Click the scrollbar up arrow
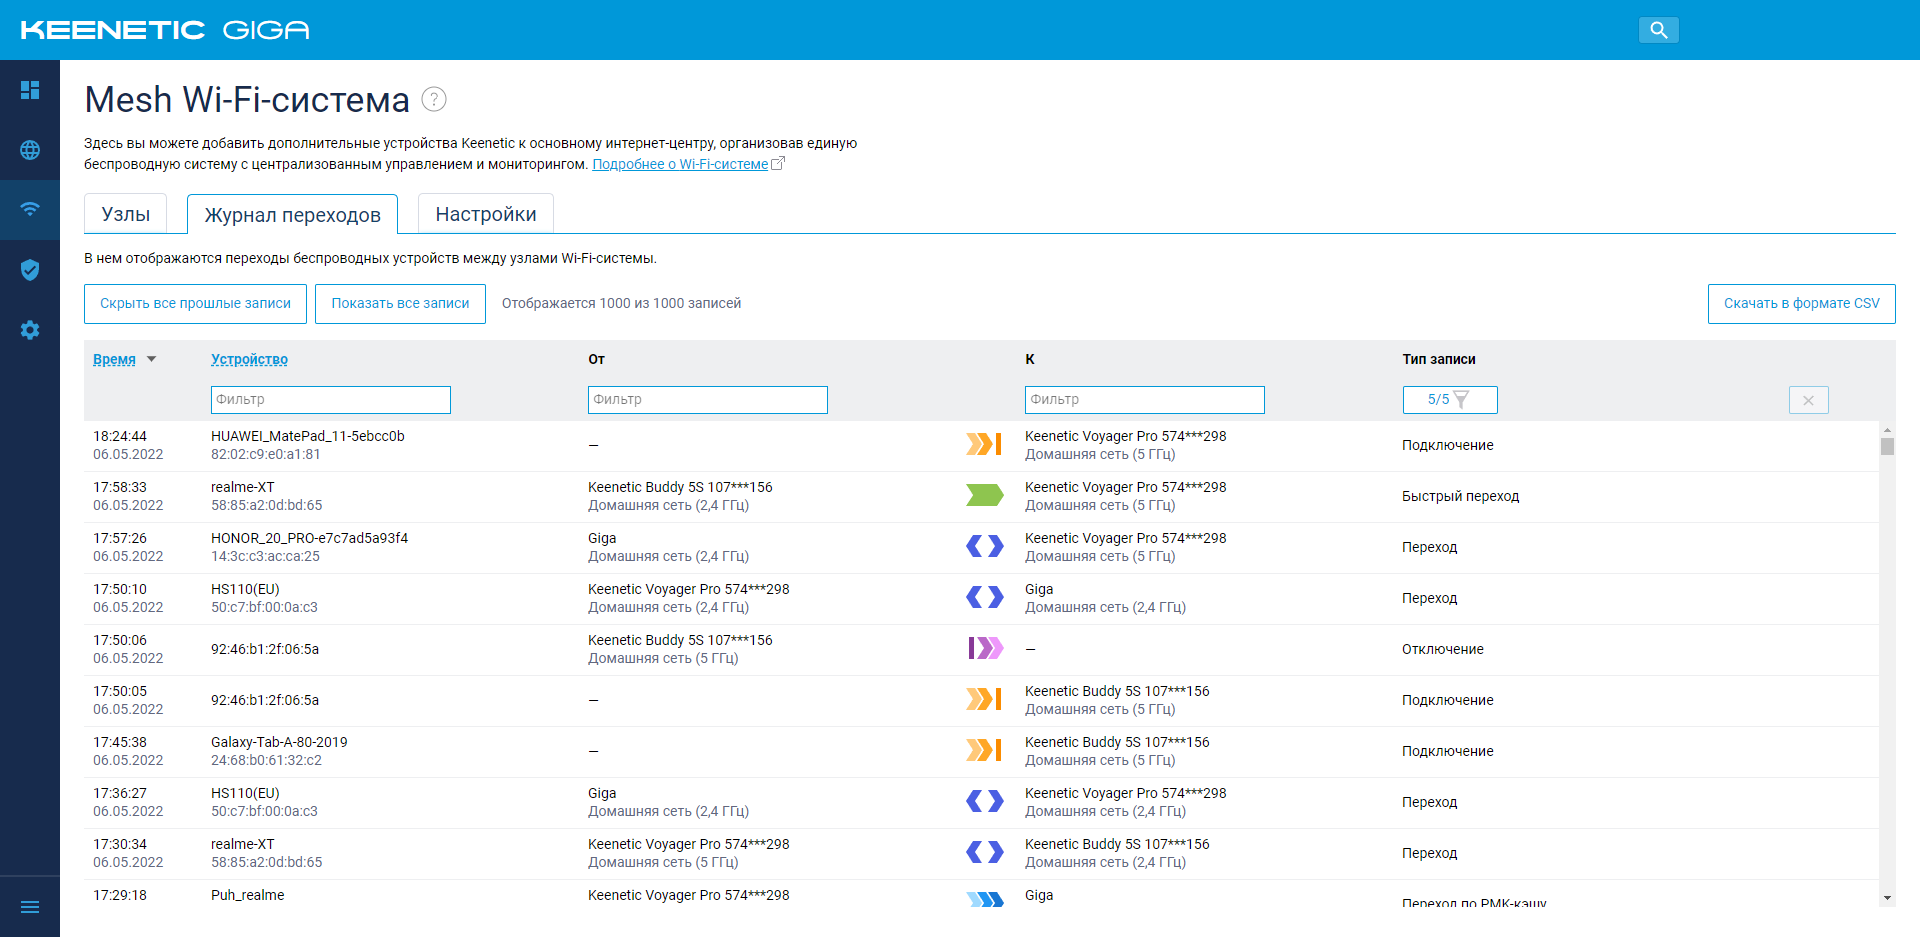The height and width of the screenshot is (937, 1920). [1887, 429]
